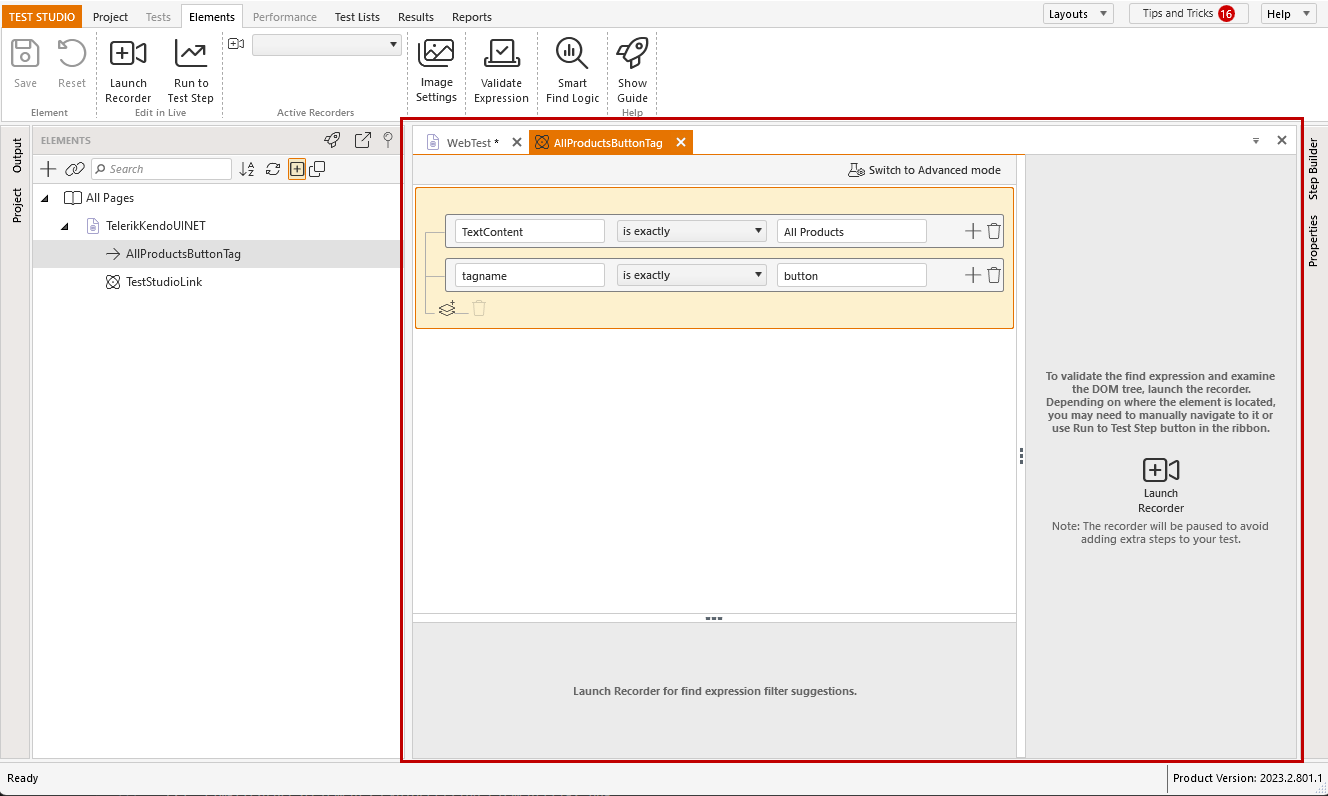
Task: Close the AllProductsButtonTag tab
Action: (x=681, y=143)
